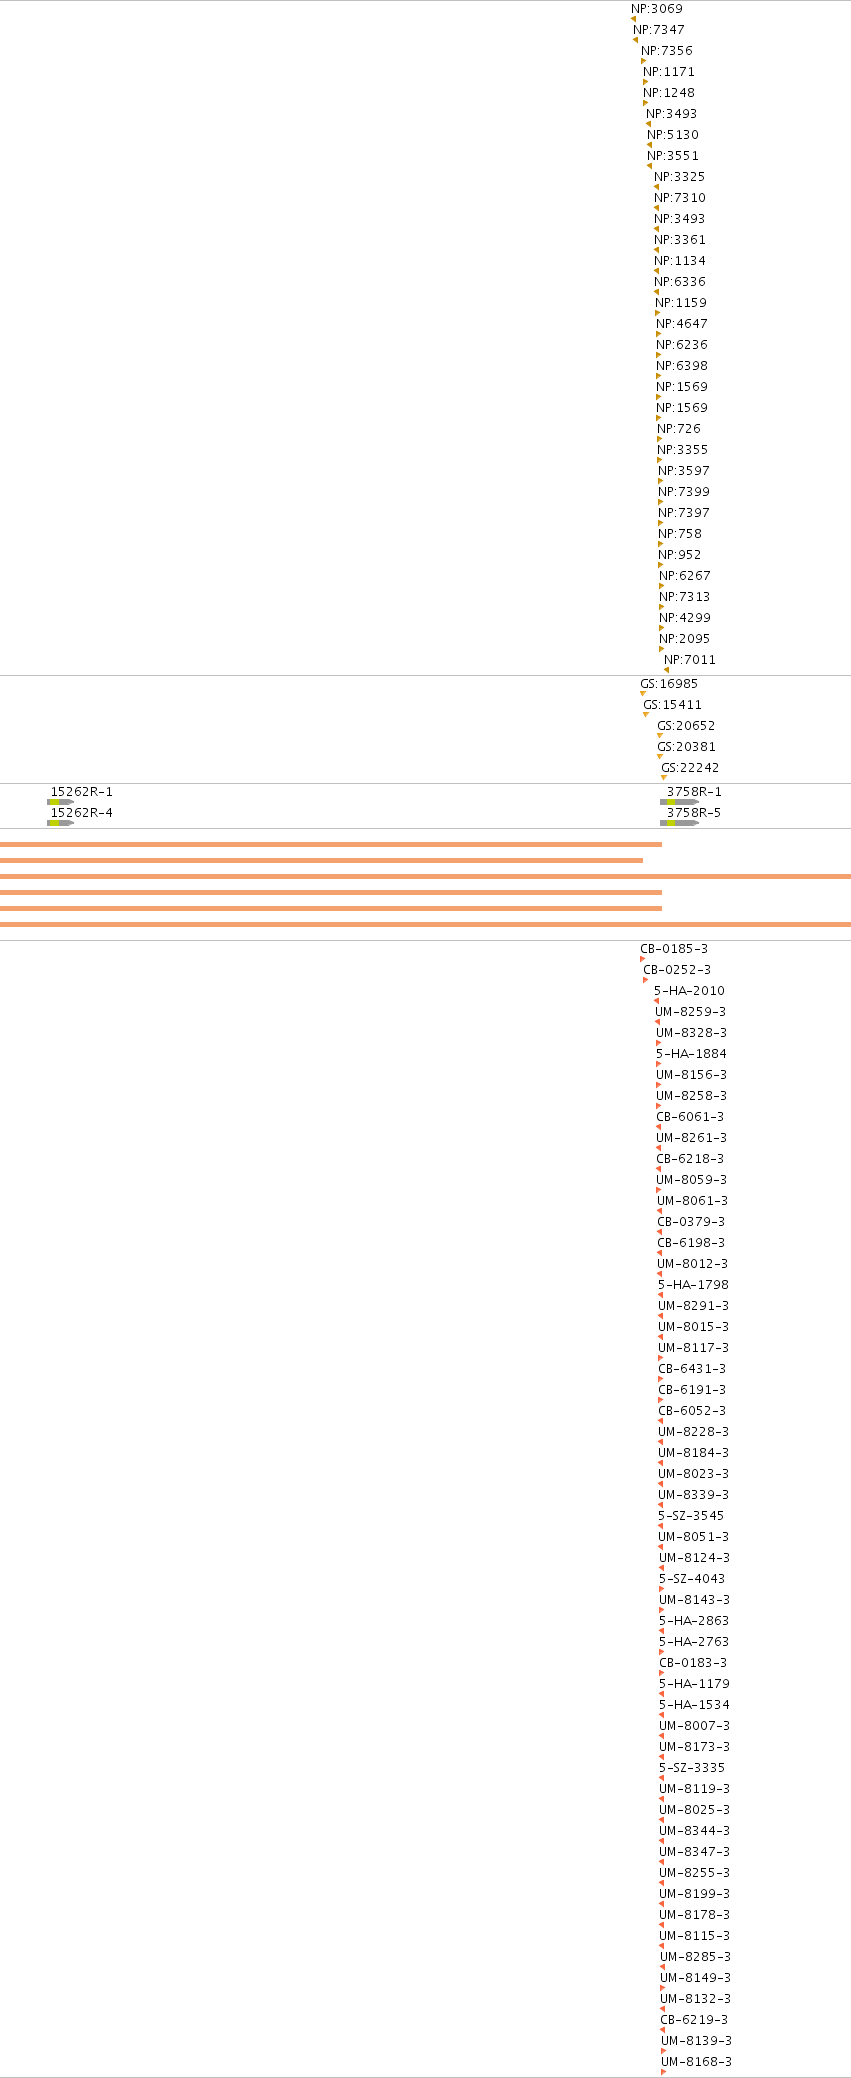Click the 5-SZ-4043 feature label
The width and height of the screenshot is (851, 2078).
[692, 1579]
